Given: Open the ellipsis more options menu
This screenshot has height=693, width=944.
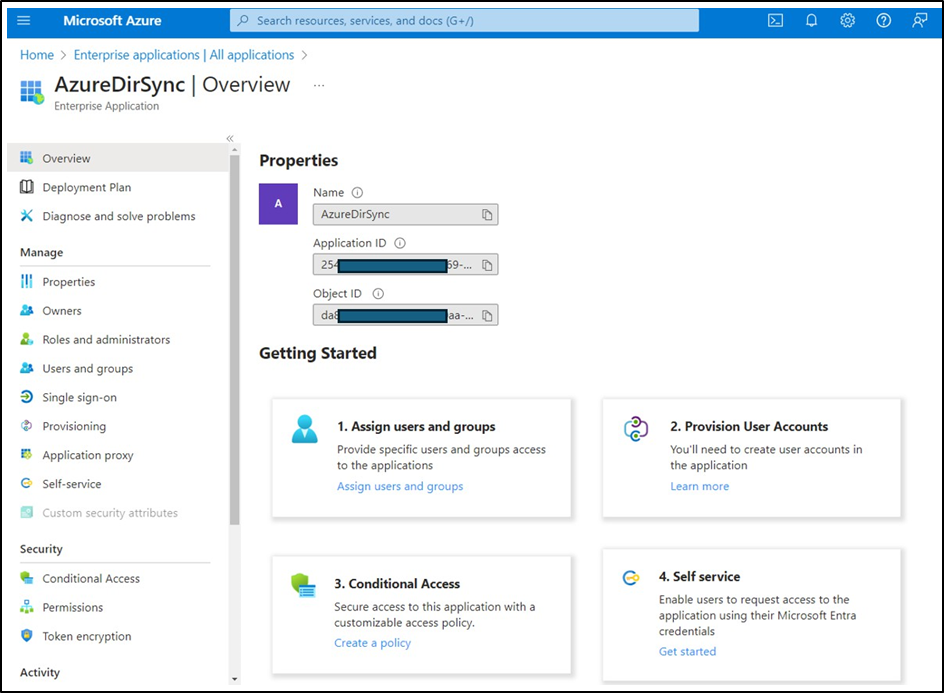Looking at the screenshot, I should tap(319, 86).
